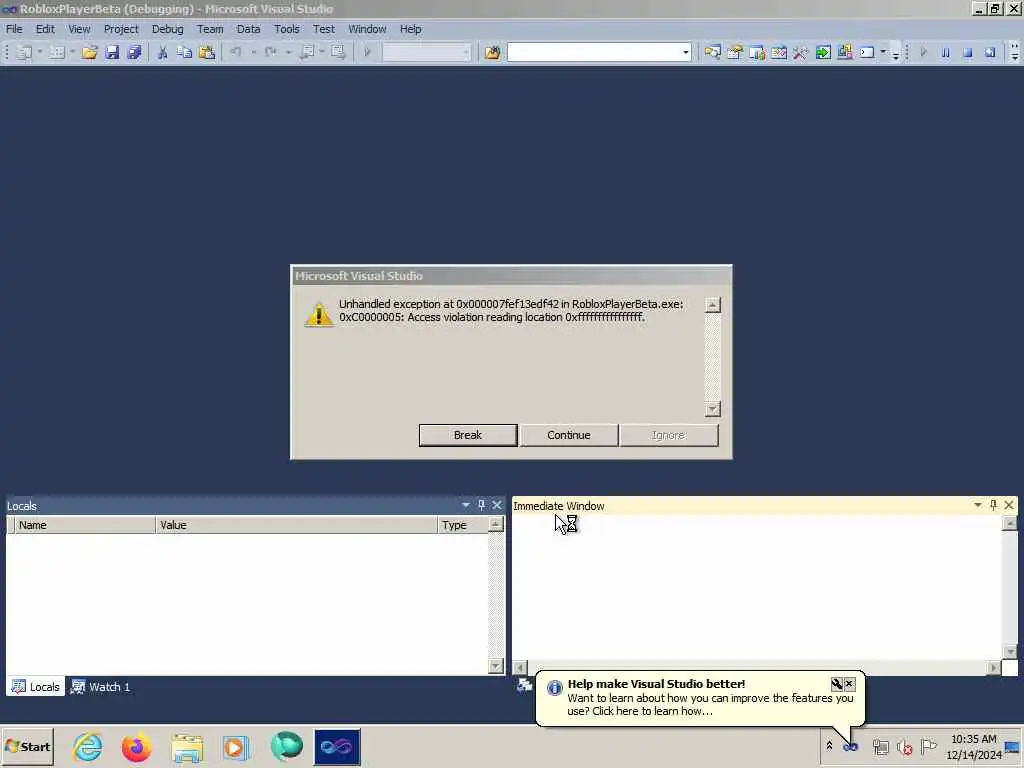The height and width of the screenshot is (768, 1024).
Task: Show hidden system tray icons
Action: pyautogui.click(x=829, y=745)
